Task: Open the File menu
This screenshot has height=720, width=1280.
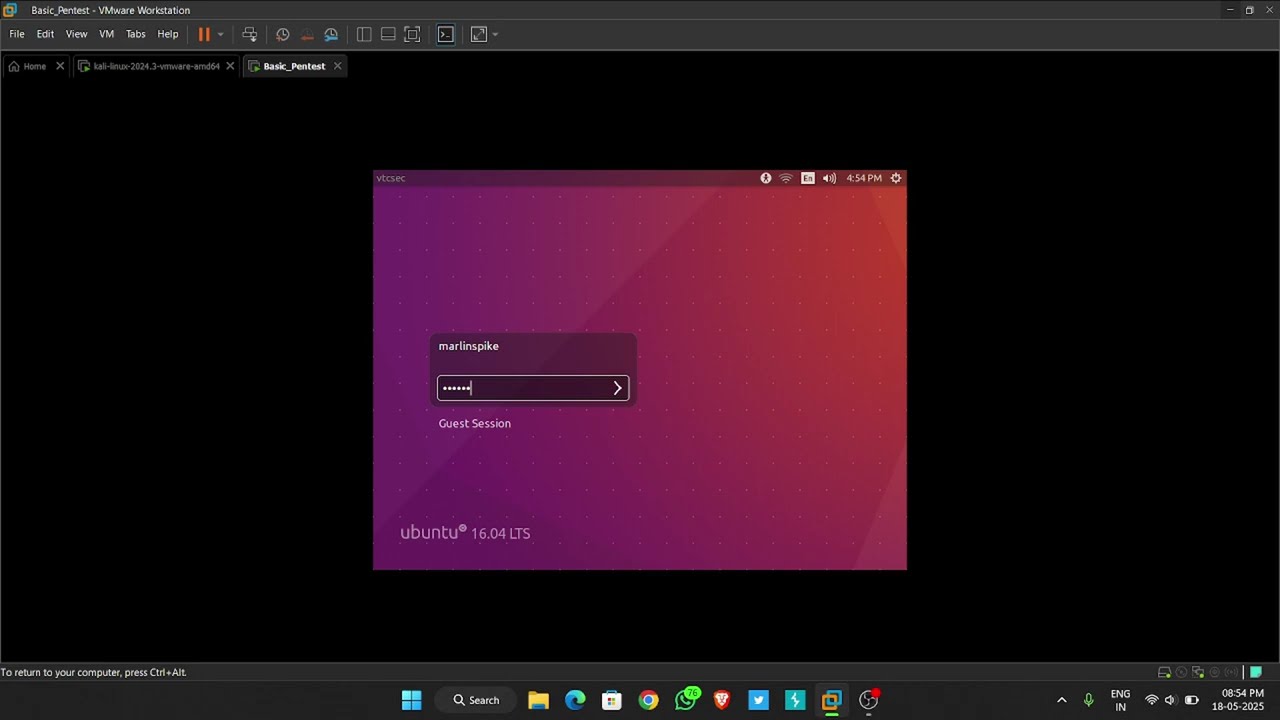Action: pos(17,34)
